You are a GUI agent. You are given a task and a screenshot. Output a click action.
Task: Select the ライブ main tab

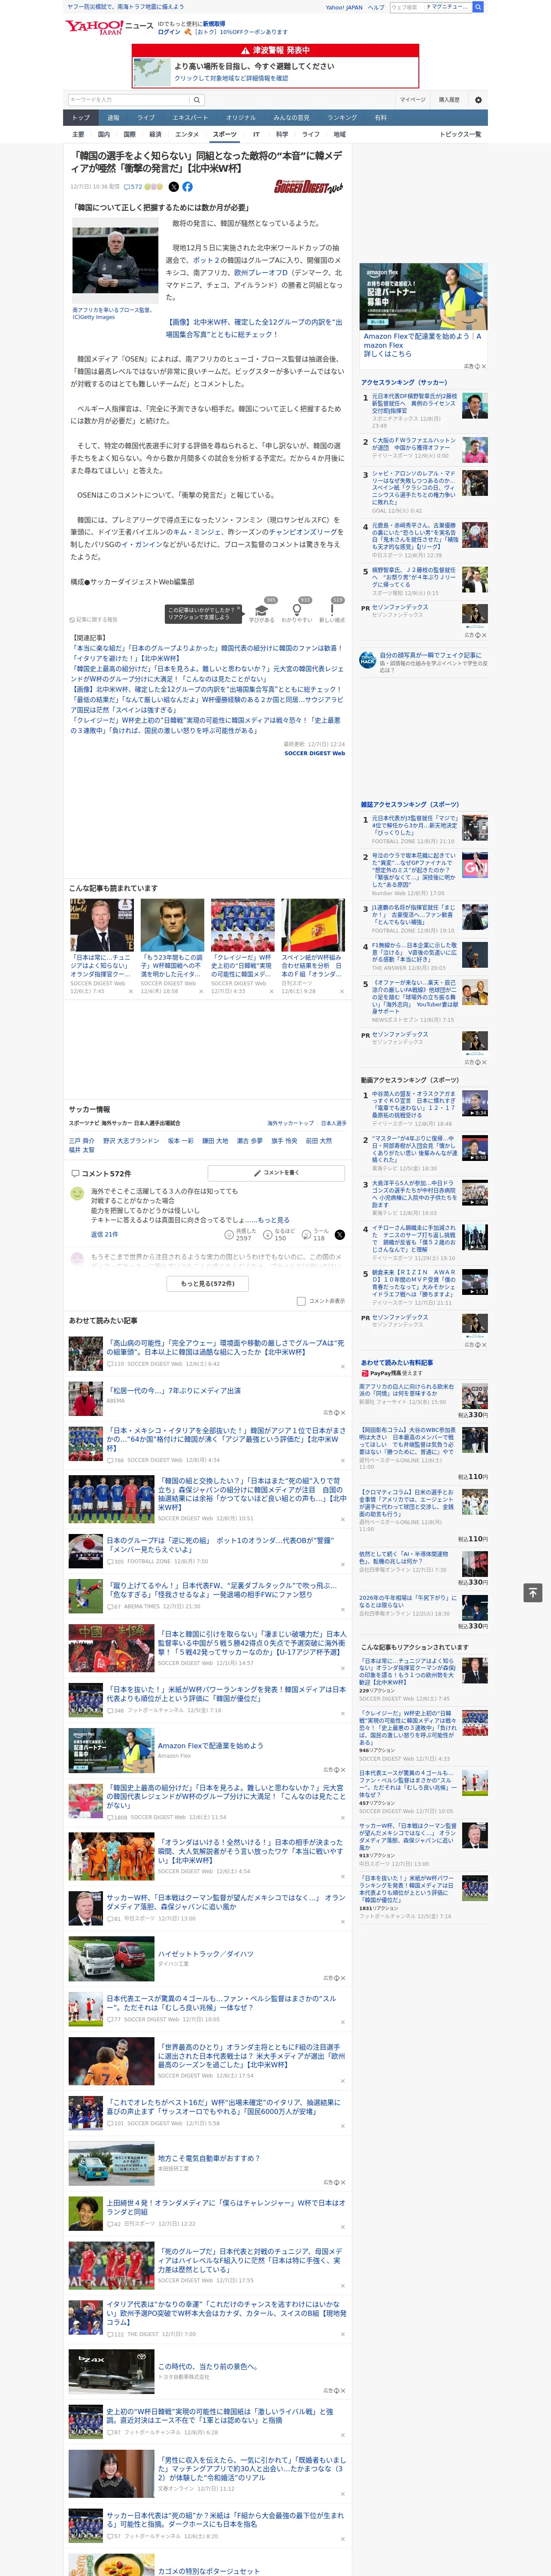tap(146, 117)
